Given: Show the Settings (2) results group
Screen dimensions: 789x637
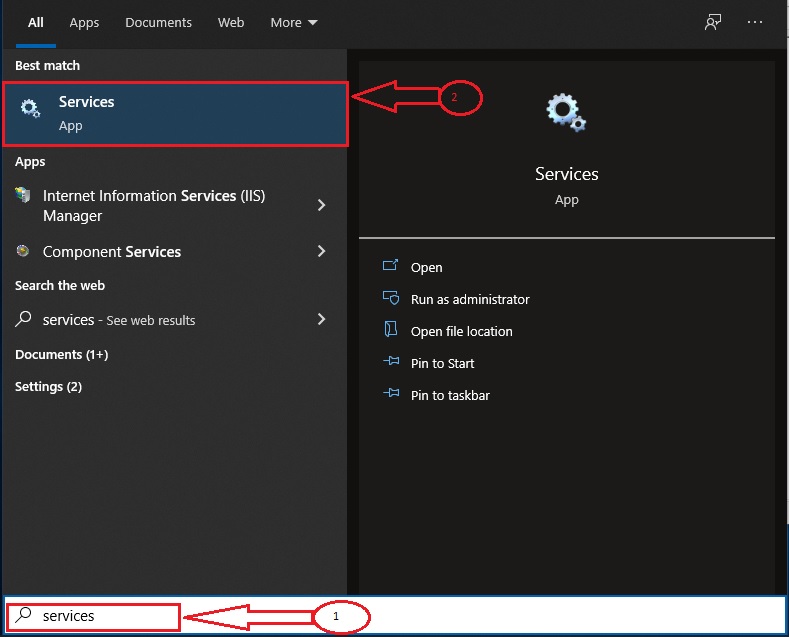Looking at the screenshot, I should coord(48,386).
